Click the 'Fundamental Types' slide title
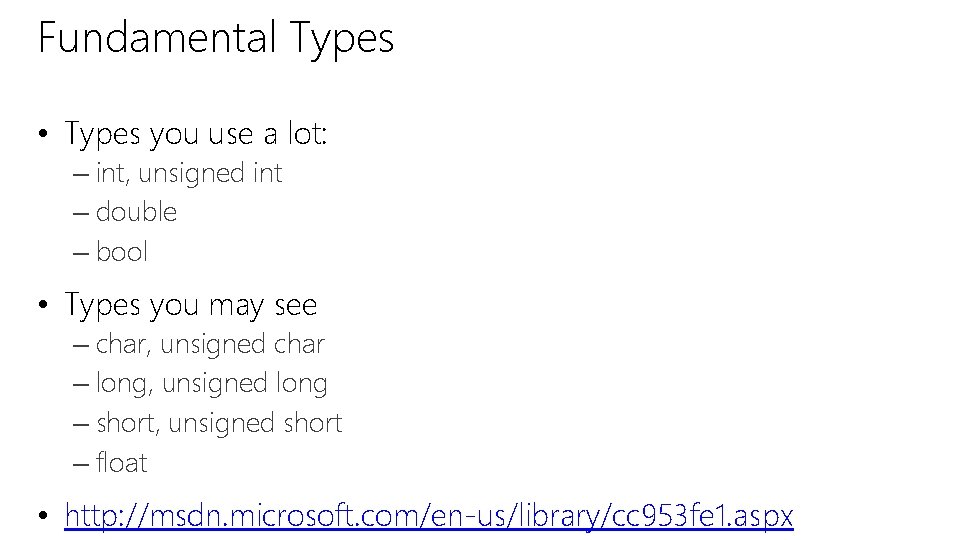Screen dimensions: 960x540 (x=216, y=39)
